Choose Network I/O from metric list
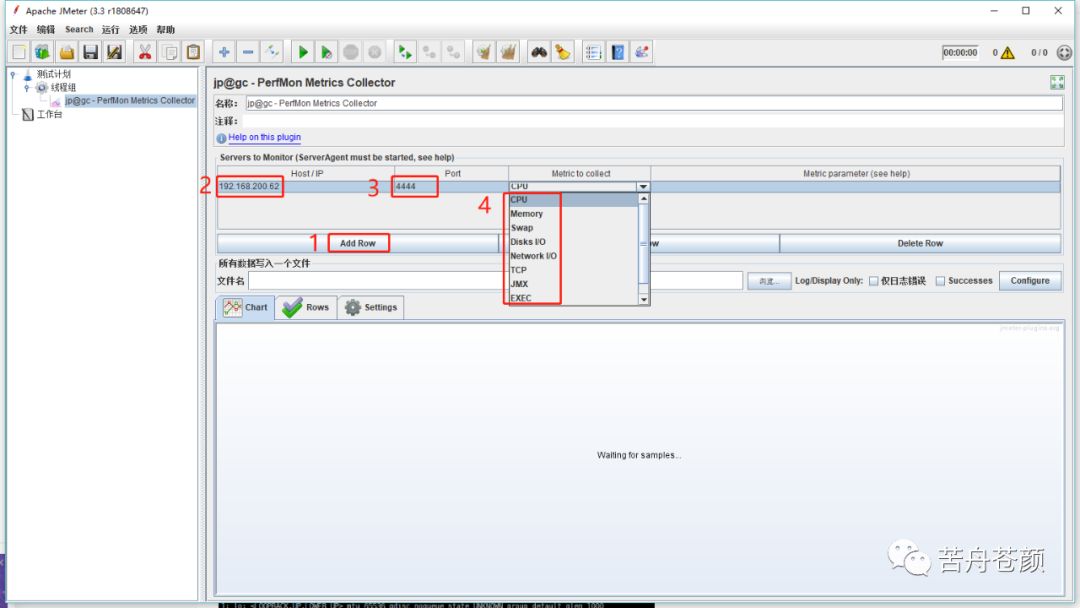The height and width of the screenshot is (608, 1080). tap(574, 256)
